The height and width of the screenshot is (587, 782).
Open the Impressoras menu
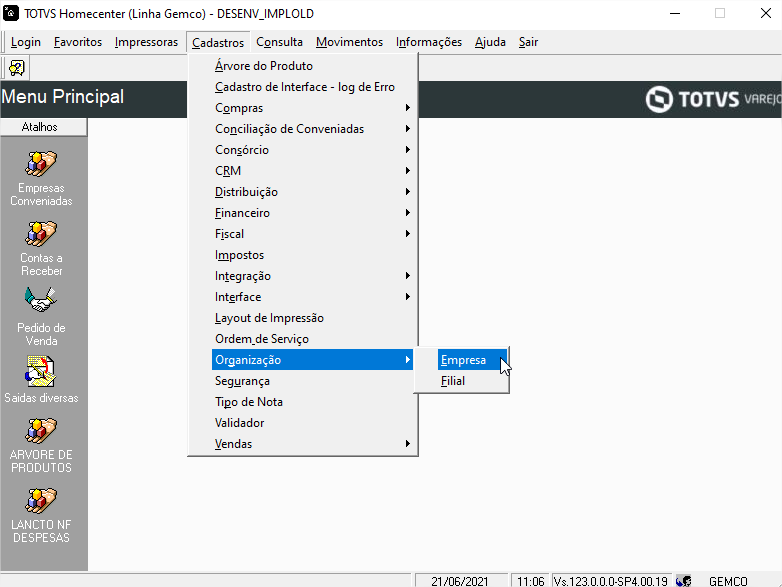coord(146,42)
